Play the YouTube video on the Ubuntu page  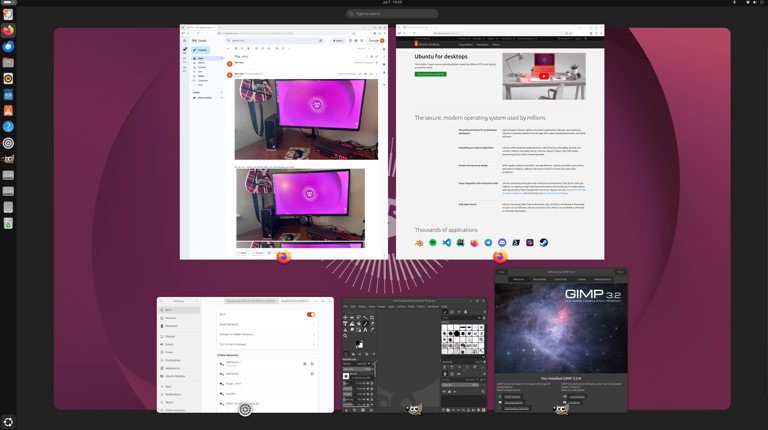(x=544, y=76)
